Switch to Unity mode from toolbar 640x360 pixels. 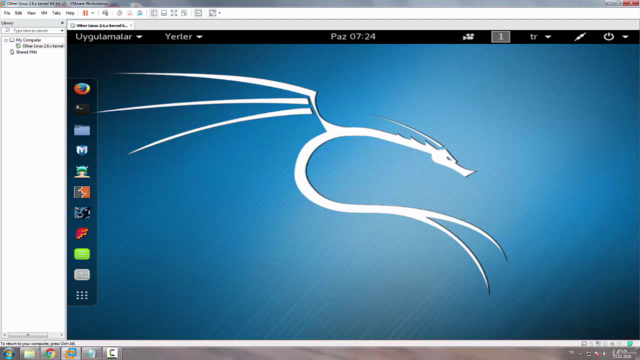point(184,13)
